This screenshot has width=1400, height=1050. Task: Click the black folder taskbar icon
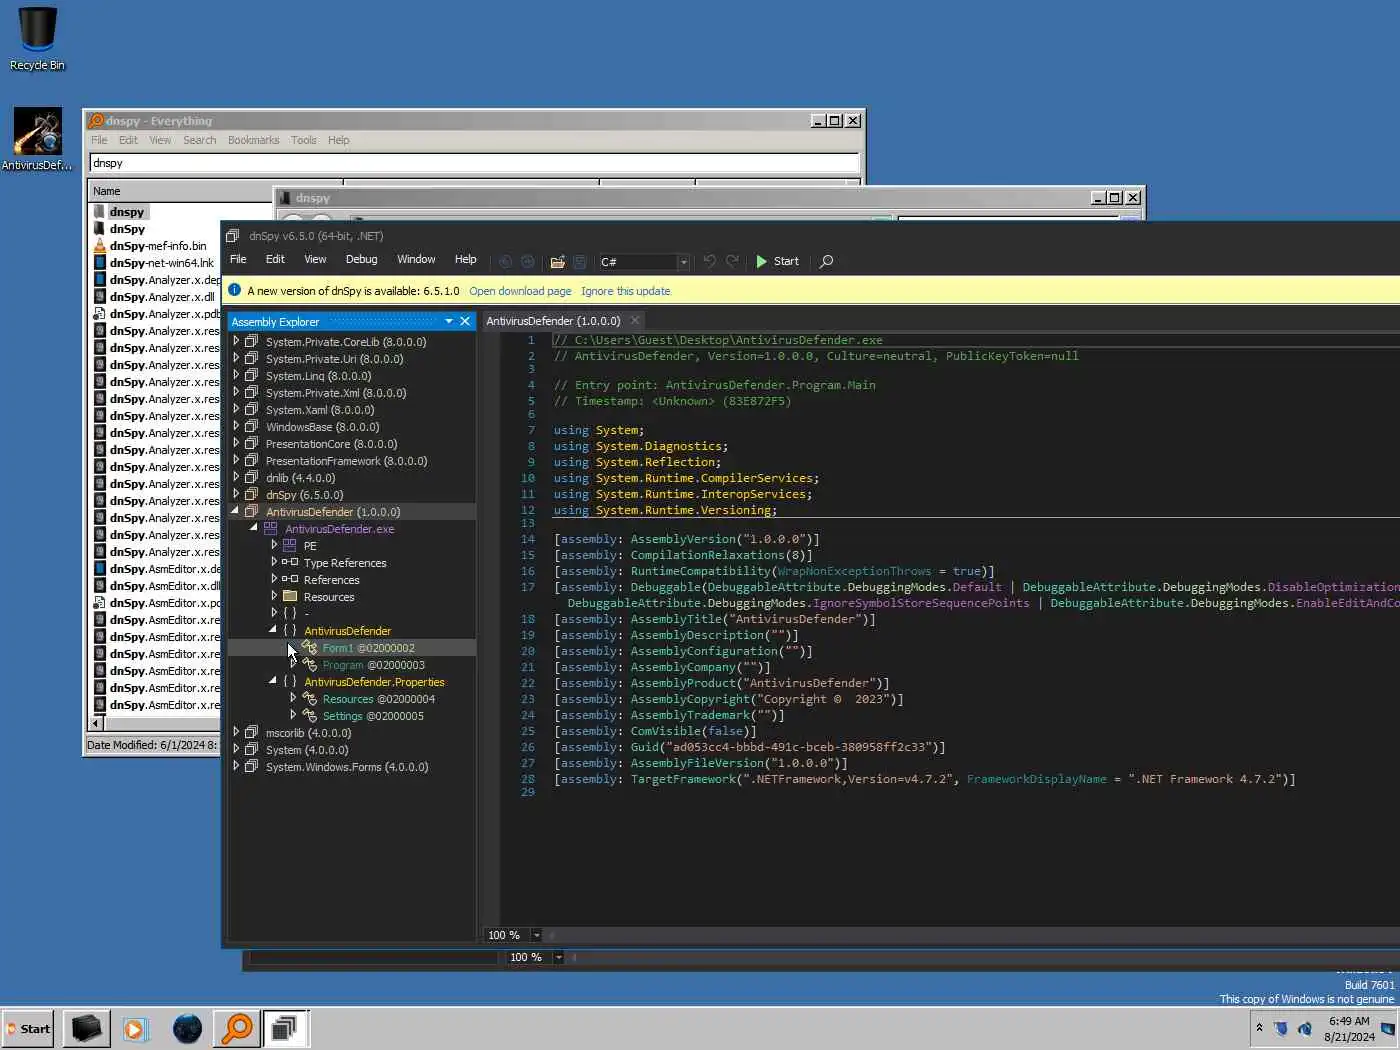(87, 1028)
